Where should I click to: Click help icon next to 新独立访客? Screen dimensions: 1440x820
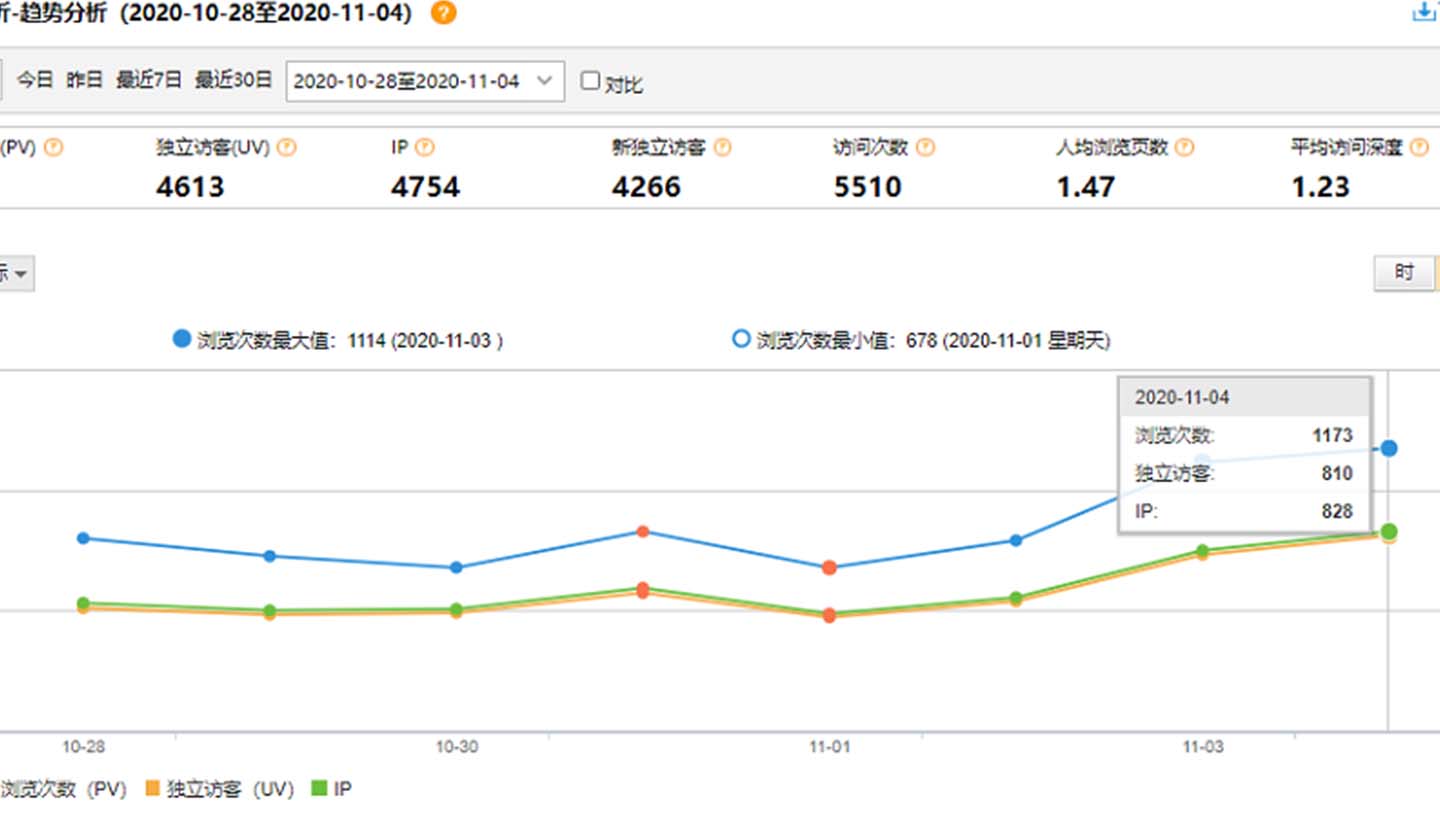click(722, 148)
